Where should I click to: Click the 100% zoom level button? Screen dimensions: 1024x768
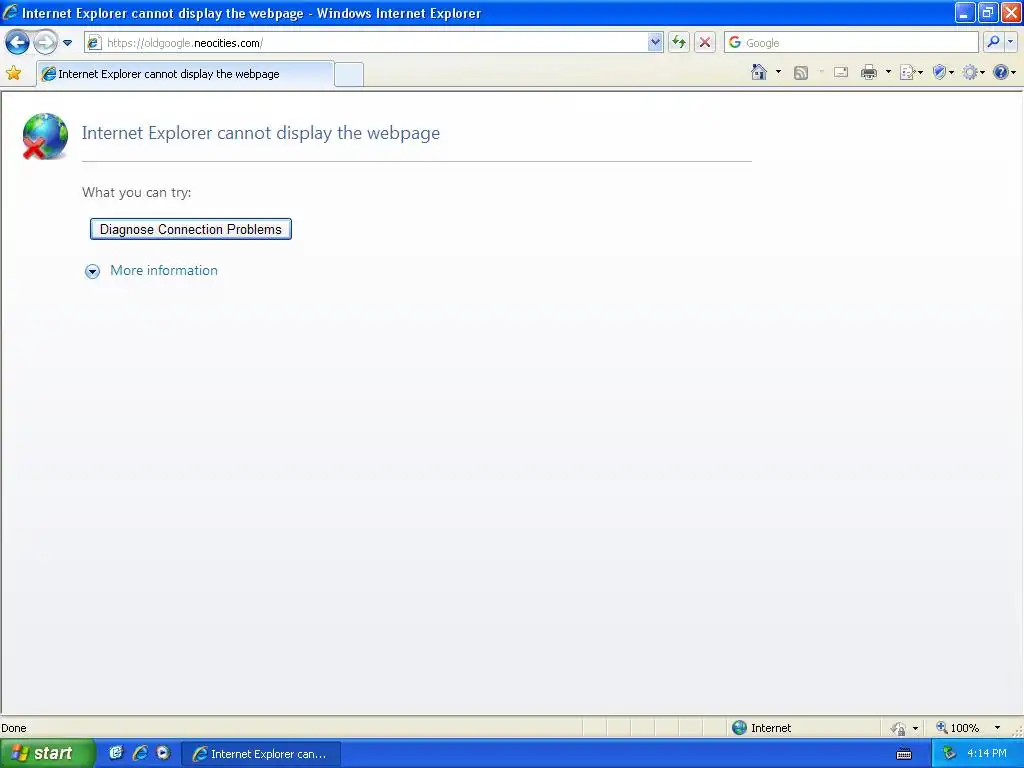[x=958, y=728]
